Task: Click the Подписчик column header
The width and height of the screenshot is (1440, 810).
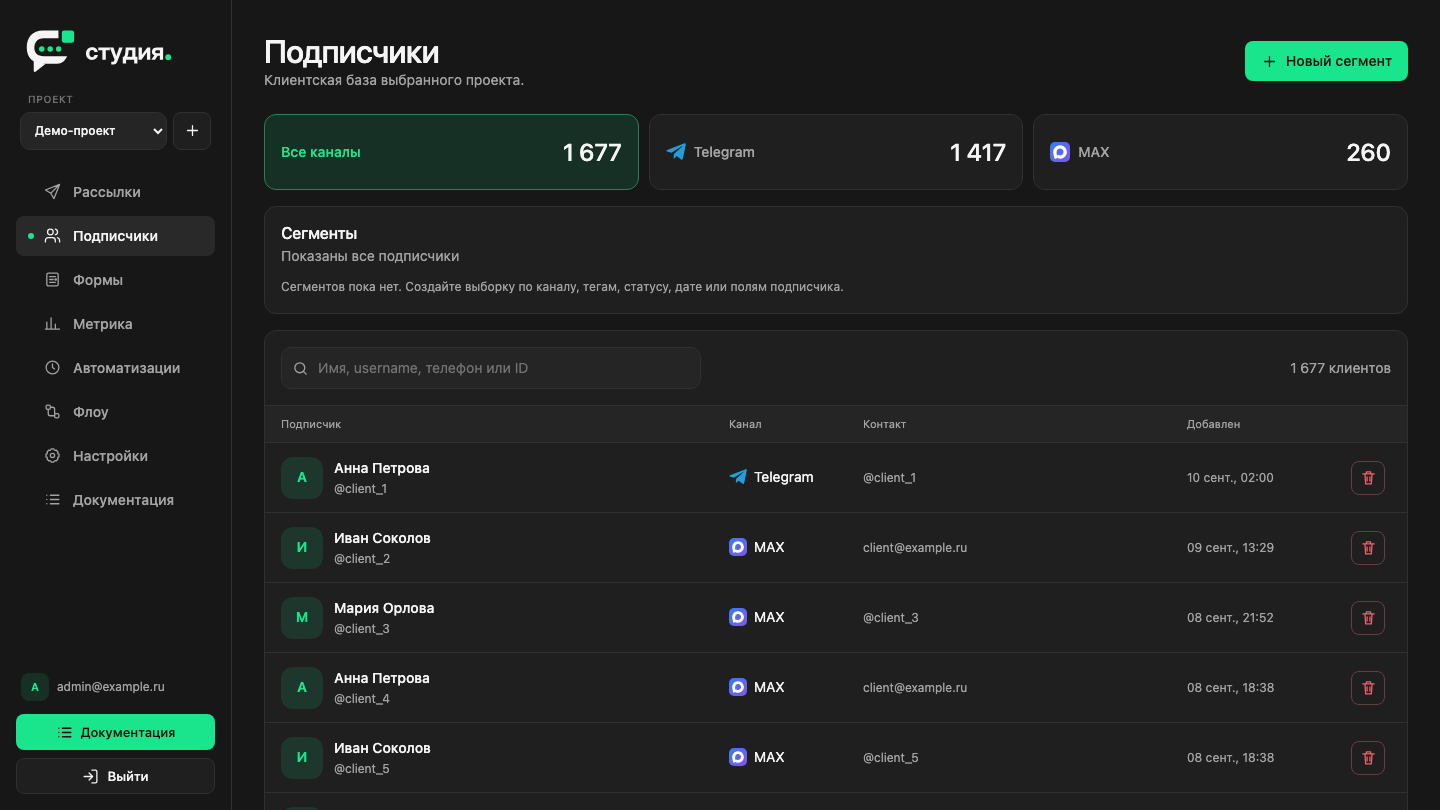Action: [311, 424]
